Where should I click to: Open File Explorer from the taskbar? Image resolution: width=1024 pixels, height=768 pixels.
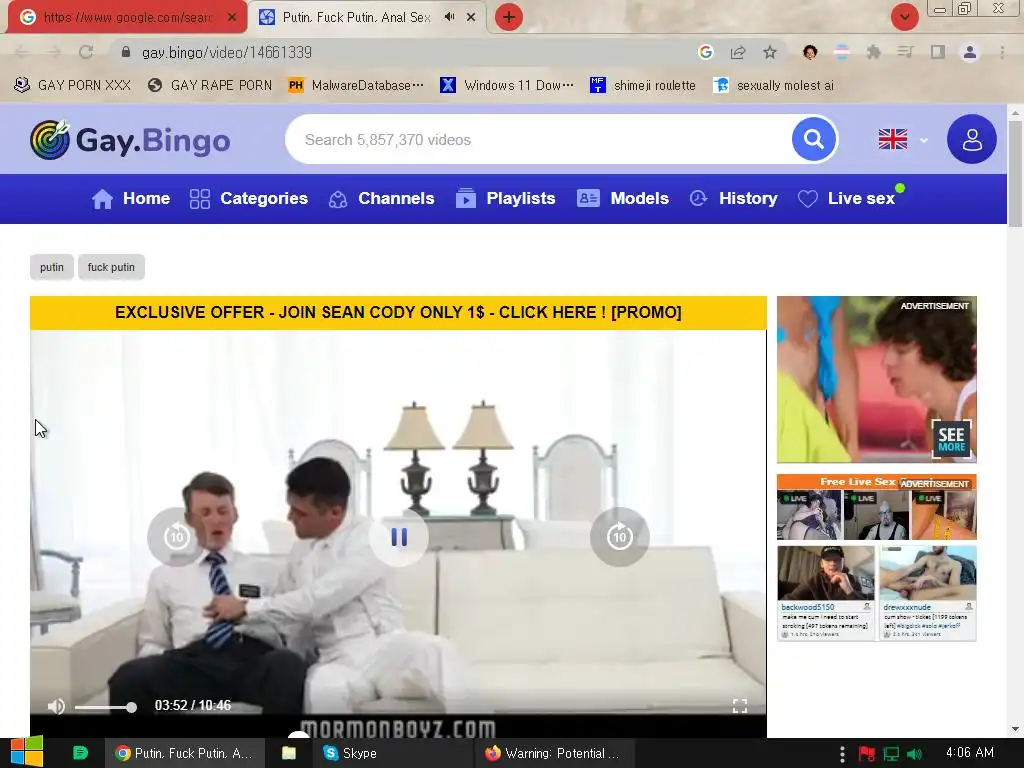[x=289, y=754]
